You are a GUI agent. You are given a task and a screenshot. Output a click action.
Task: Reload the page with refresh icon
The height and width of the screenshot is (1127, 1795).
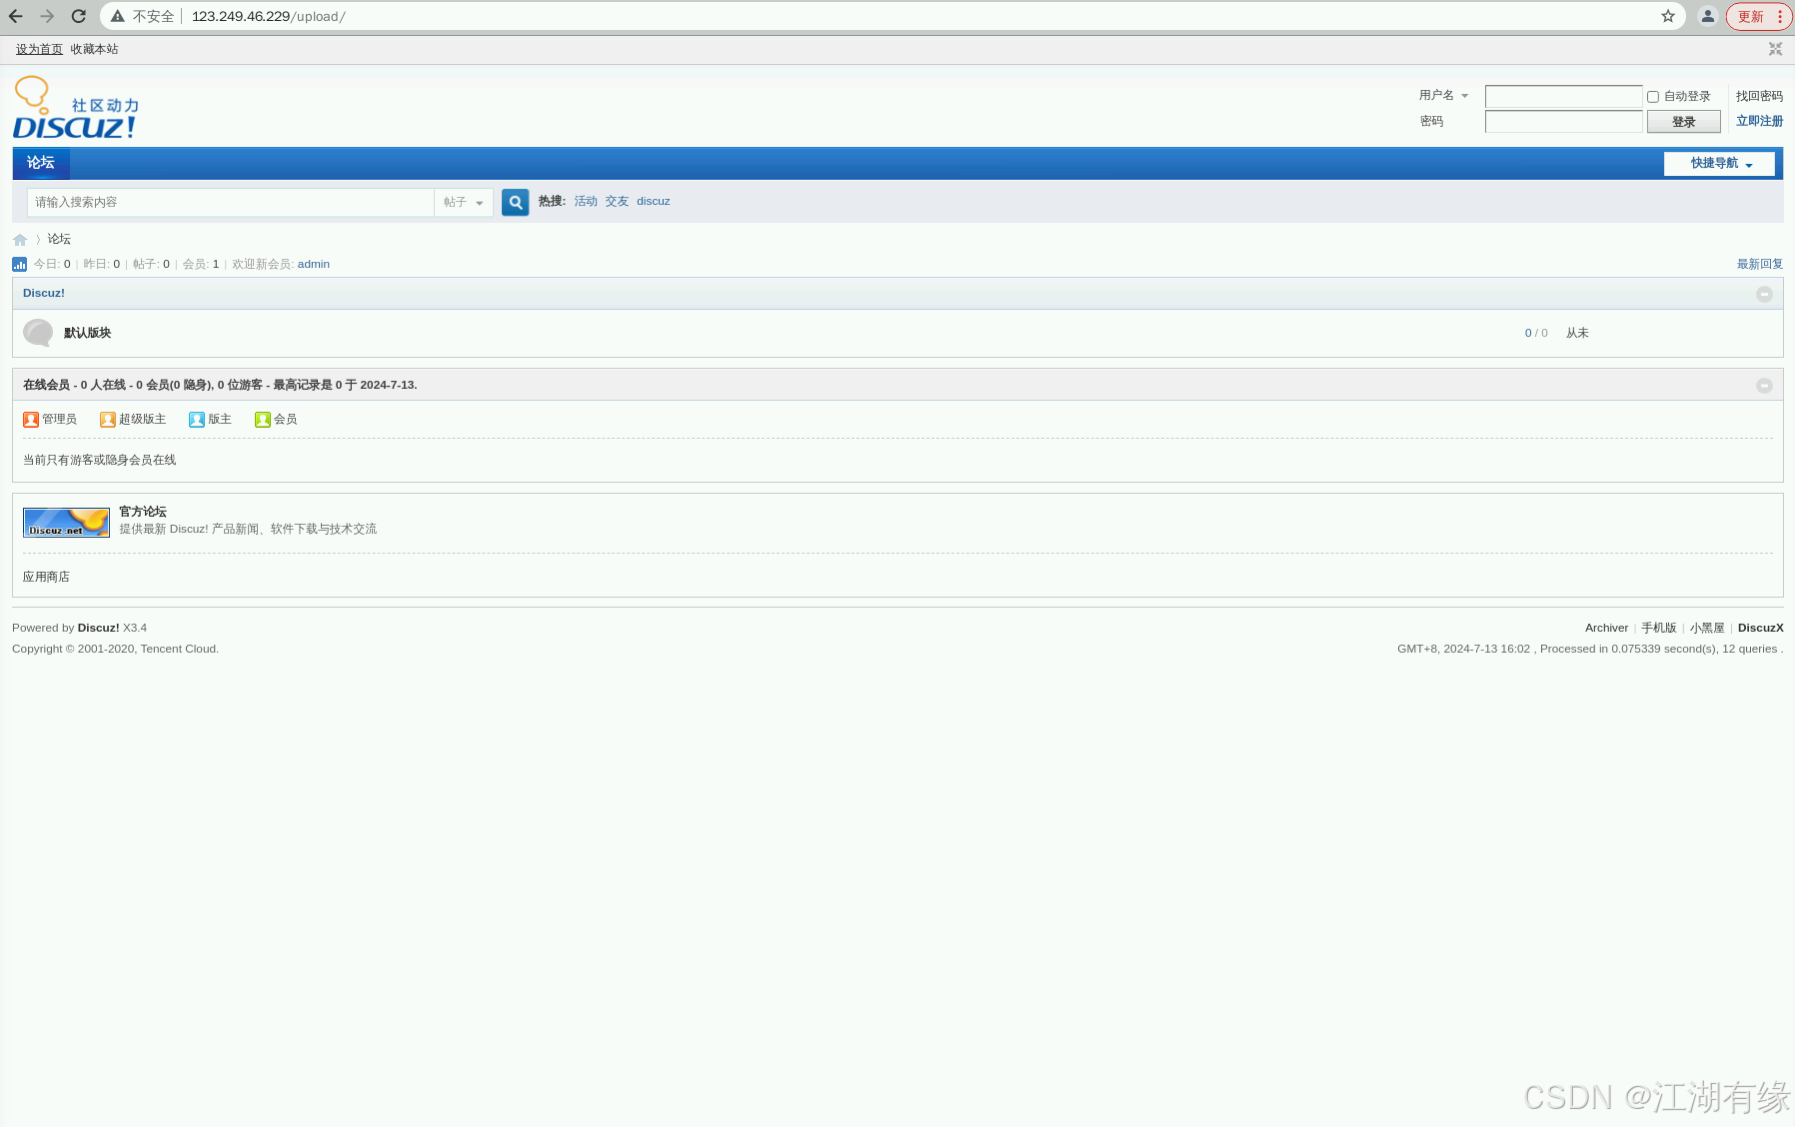click(x=78, y=16)
